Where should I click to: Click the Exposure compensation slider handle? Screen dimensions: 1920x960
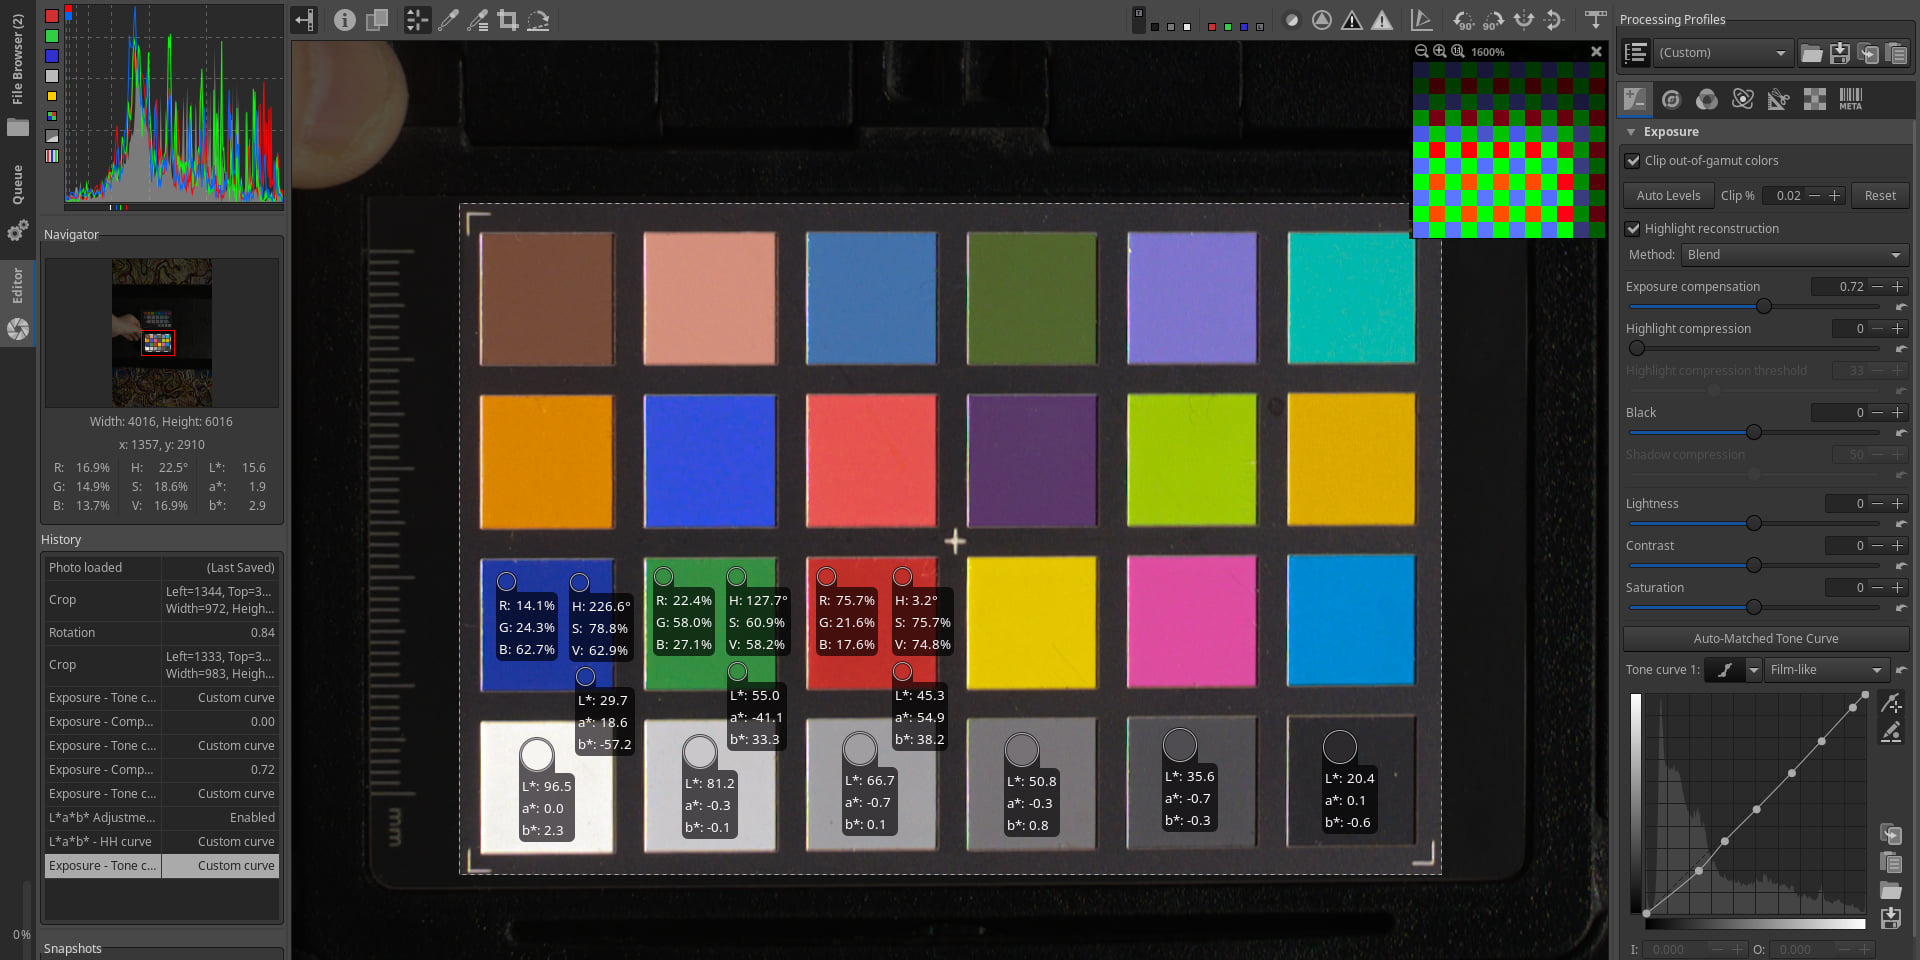click(x=1764, y=306)
